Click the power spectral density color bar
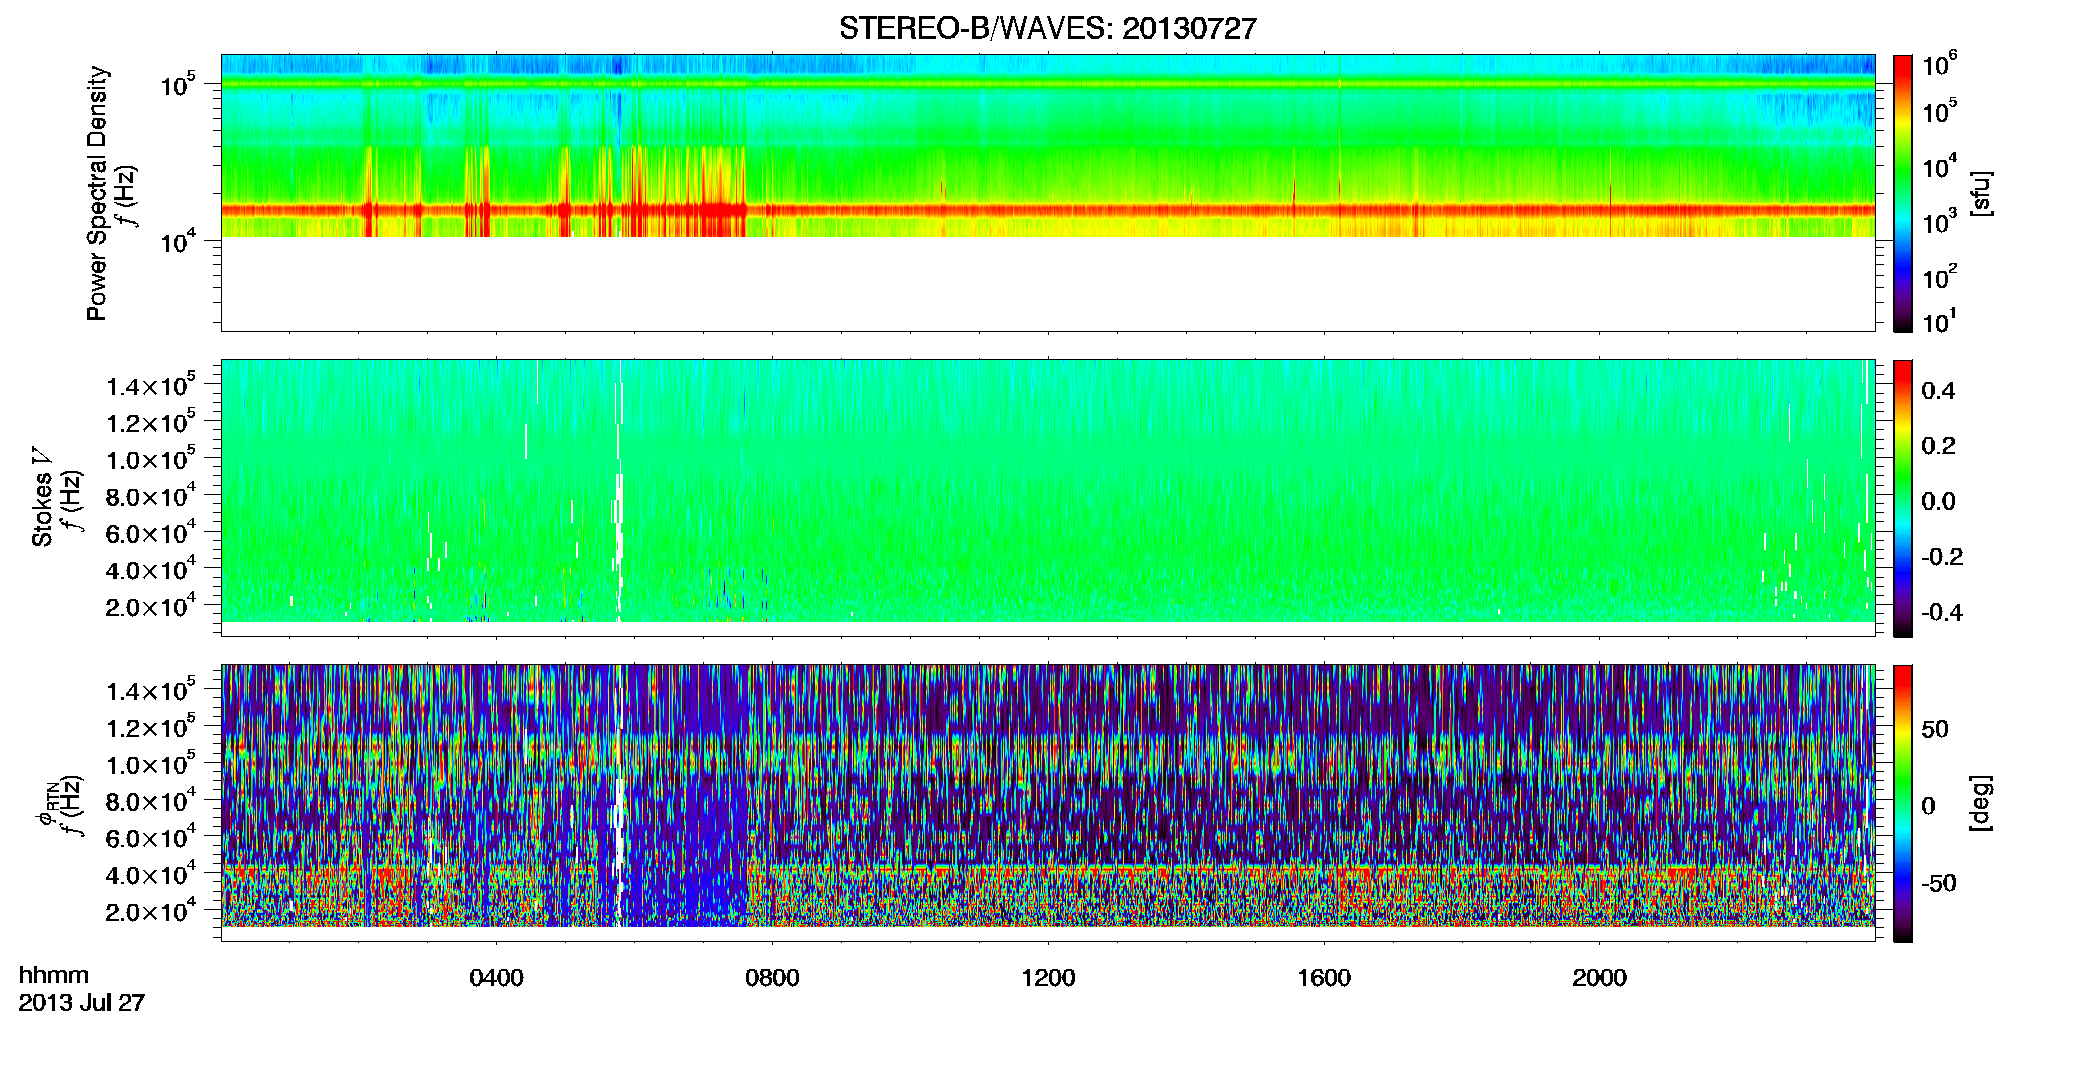2096x1080 pixels. coord(1903,193)
